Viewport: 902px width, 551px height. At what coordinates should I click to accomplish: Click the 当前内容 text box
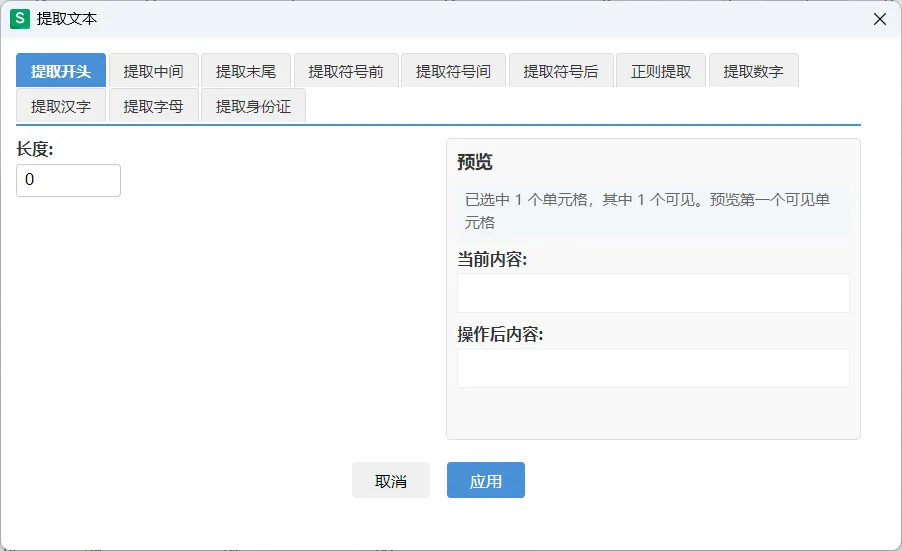click(x=653, y=293)
